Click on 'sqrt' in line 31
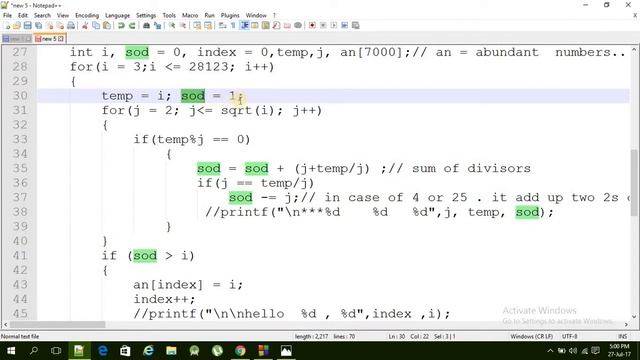The image size is (640, 360). [x=236, y=111]
